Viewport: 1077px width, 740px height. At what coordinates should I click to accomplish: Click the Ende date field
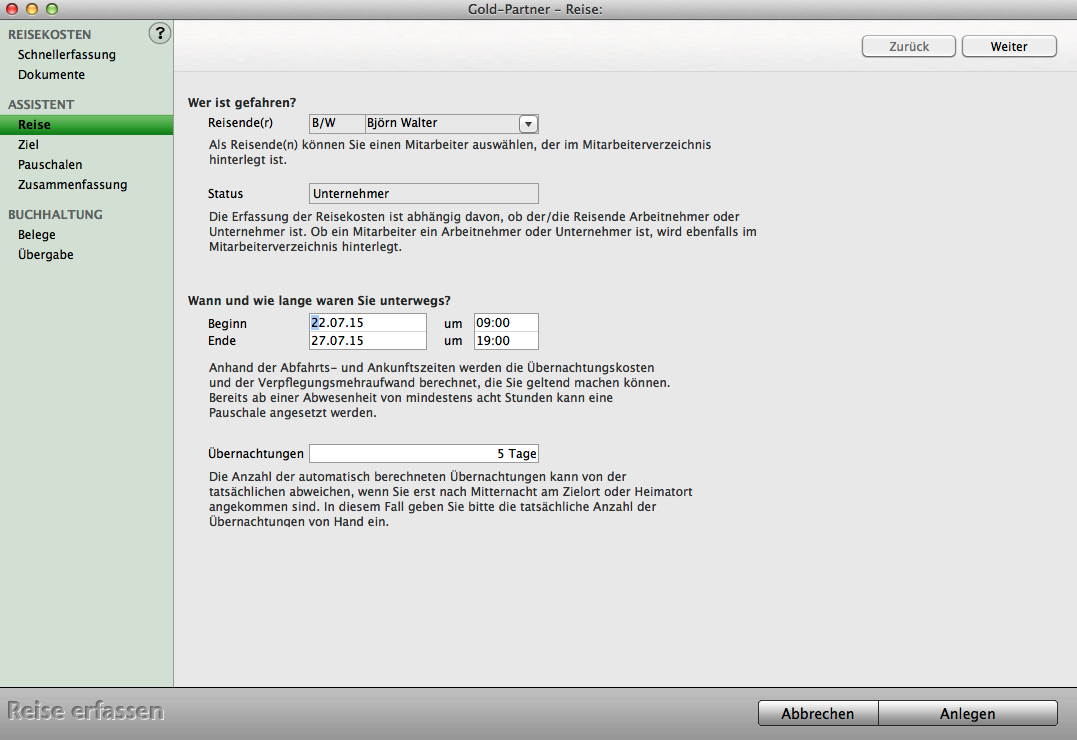[x=367, y=341]
